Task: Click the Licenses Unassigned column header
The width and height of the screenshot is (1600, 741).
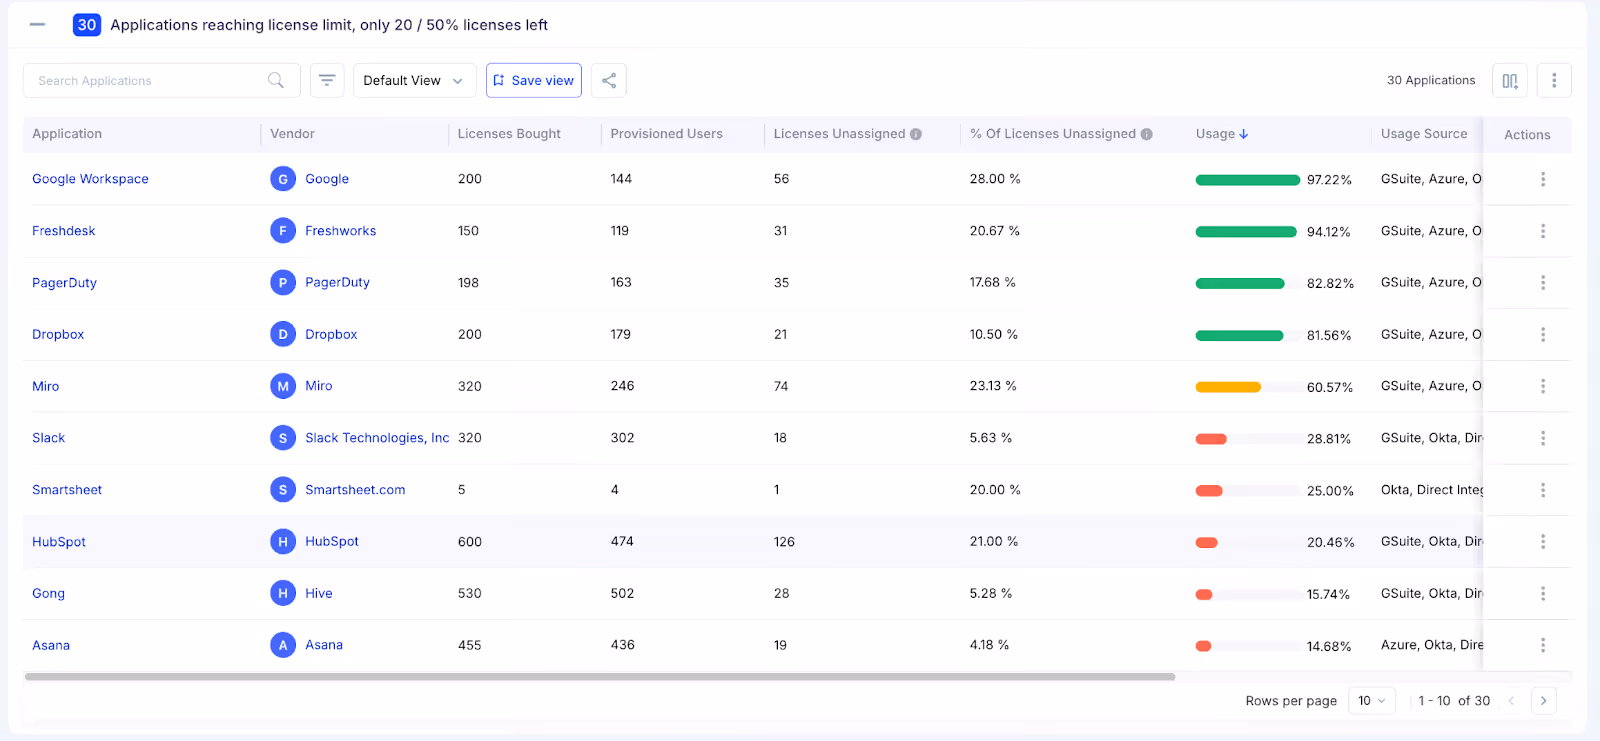Action: tap(839, 134)
